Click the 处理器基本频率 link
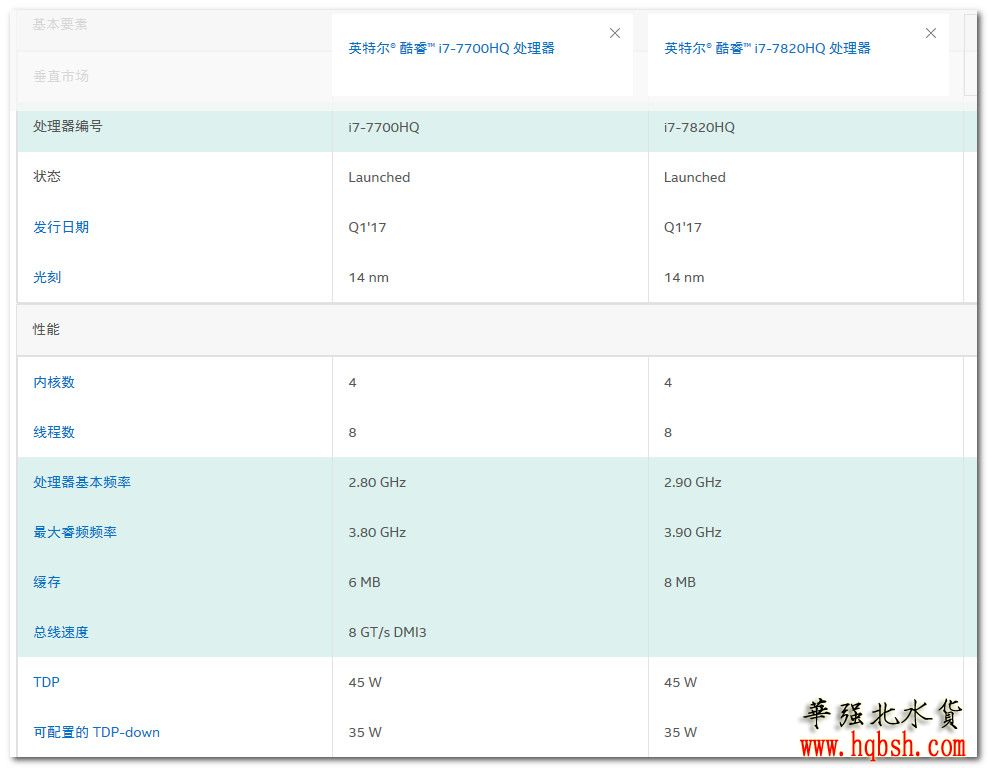The height and width of the screenshot is (768, 988). pos(82,482)
